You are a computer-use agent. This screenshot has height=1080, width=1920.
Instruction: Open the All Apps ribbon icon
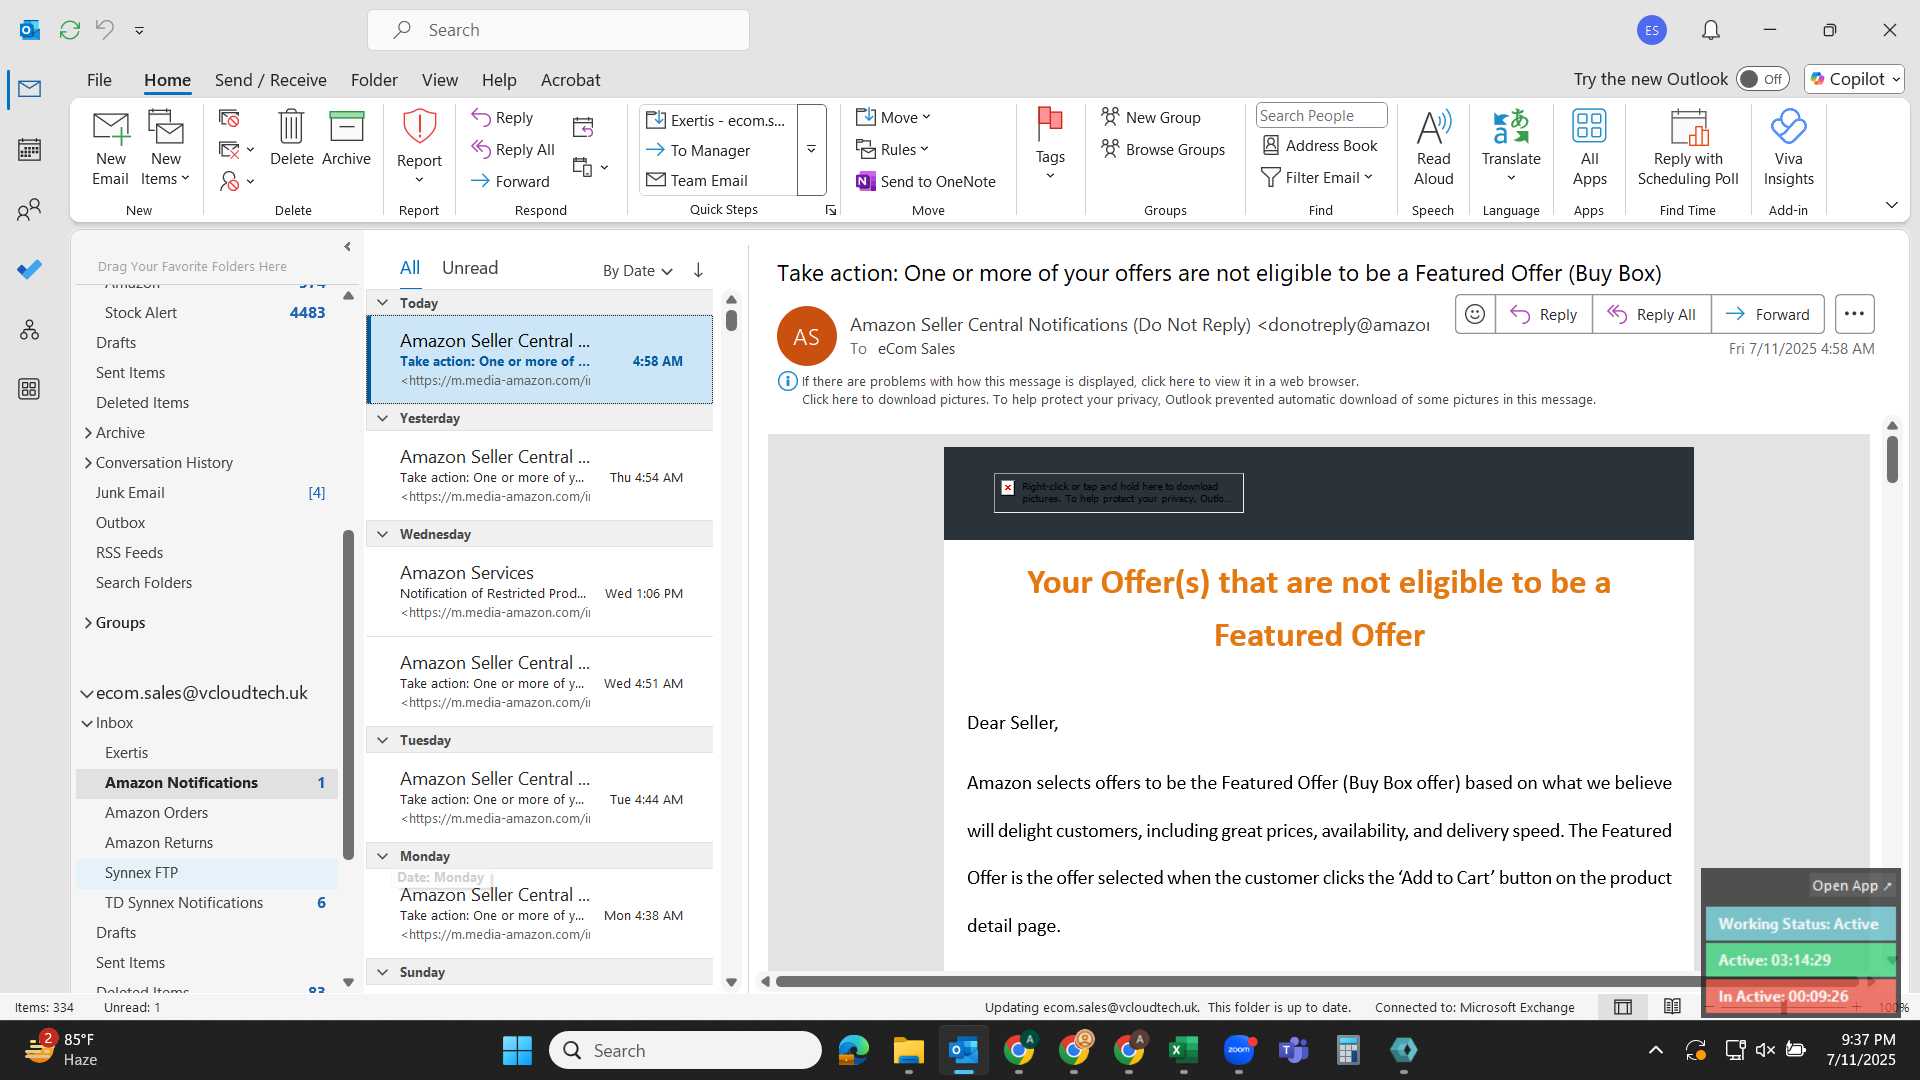click(x=1589, y=148)
